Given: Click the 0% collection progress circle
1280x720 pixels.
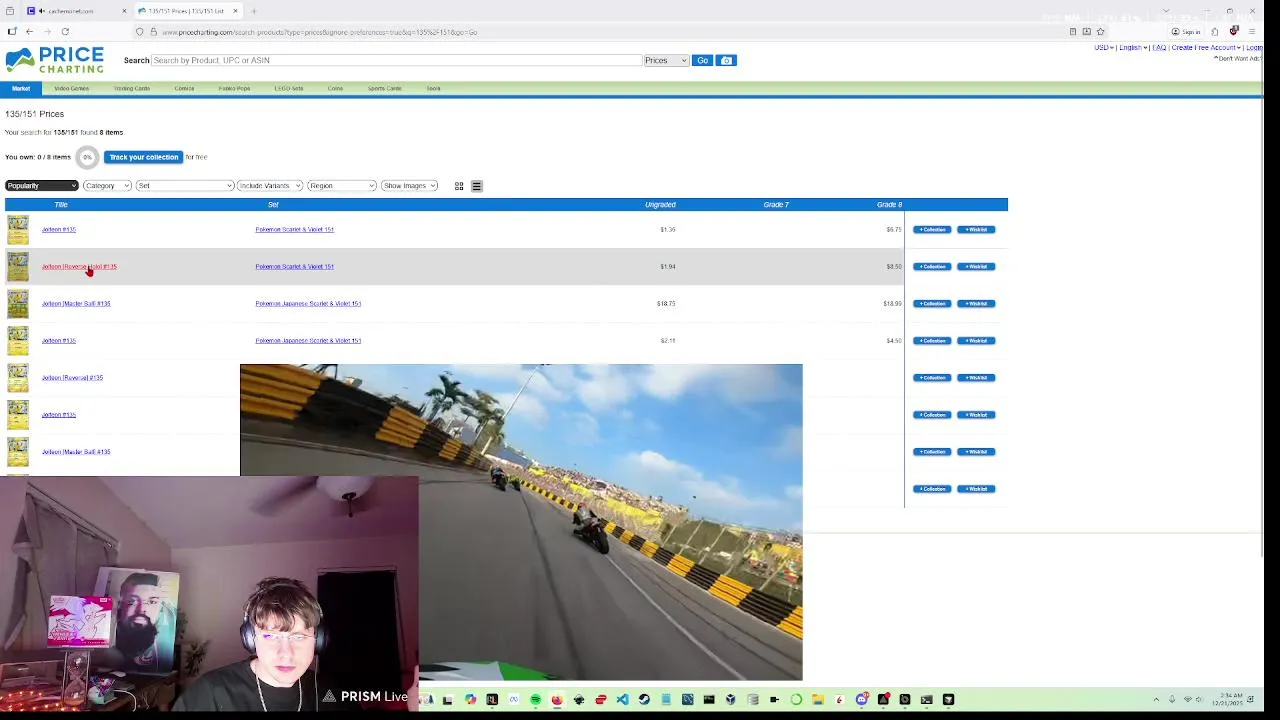Looking at the screenshot, I should (87, 157).
